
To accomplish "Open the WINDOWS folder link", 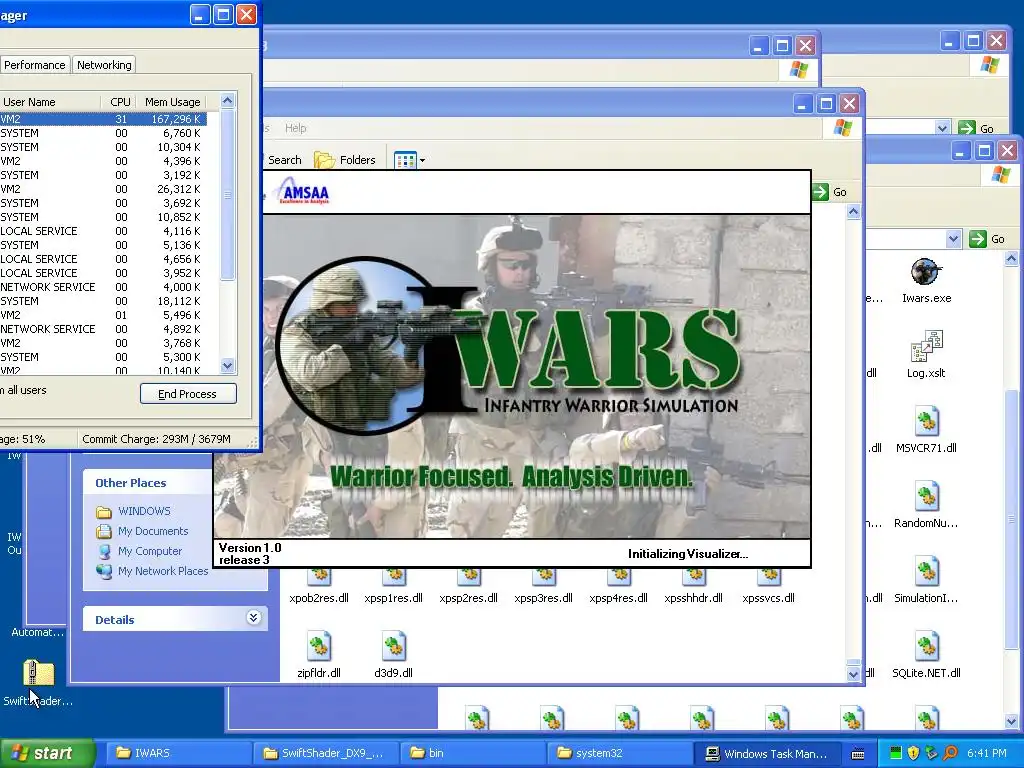I will [x=144, y=511].
